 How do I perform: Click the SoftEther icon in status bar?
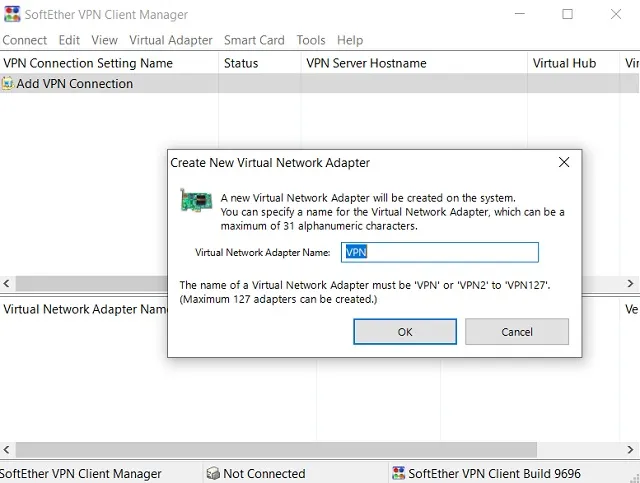398,473
